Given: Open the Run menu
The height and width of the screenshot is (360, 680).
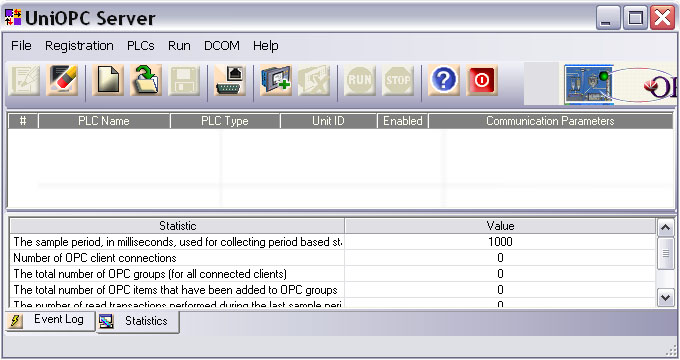Looking at the screenshot, I should pyautogui.click(x=179, y=46).
